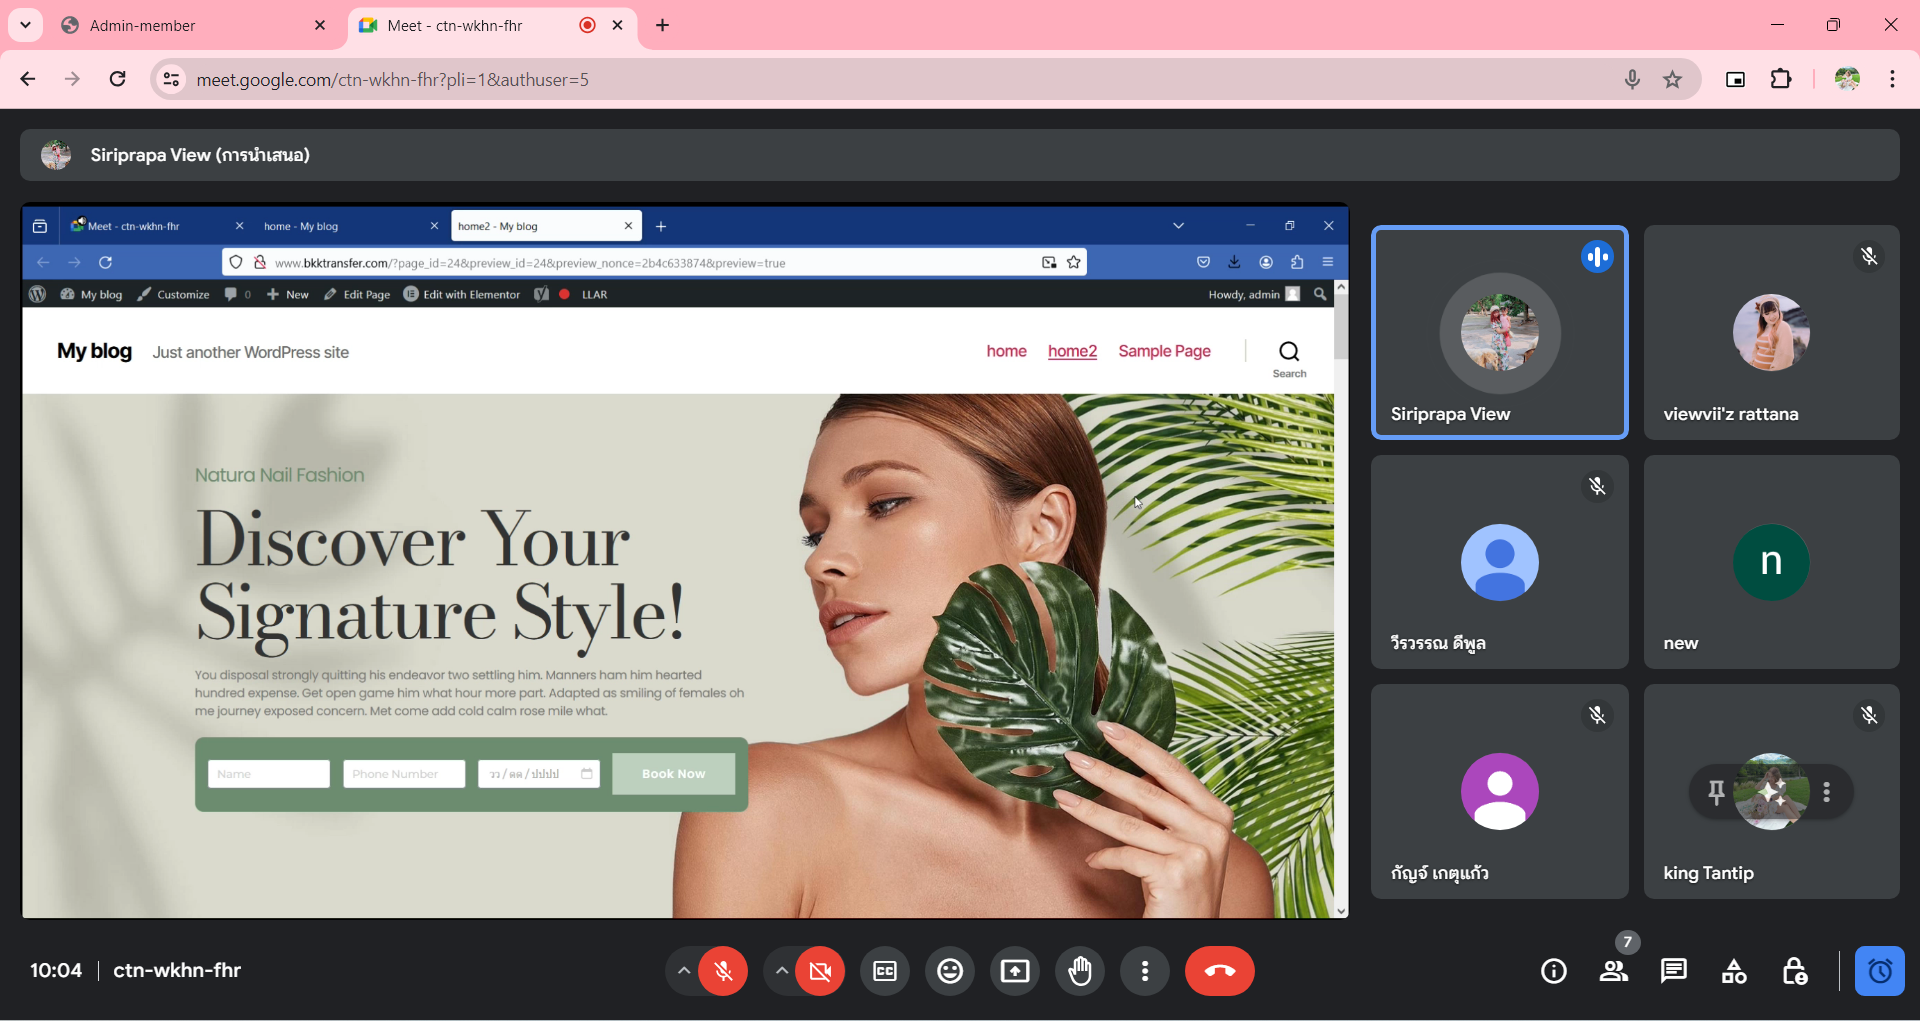Toggle closed captions

point(885,971)
